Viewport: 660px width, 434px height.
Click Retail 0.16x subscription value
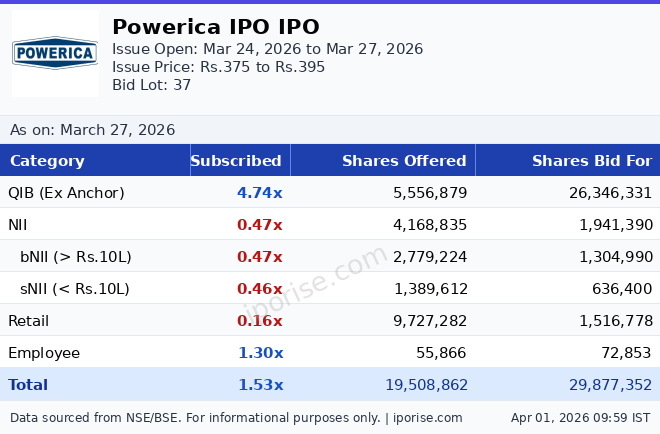click(x=259, y=321)
